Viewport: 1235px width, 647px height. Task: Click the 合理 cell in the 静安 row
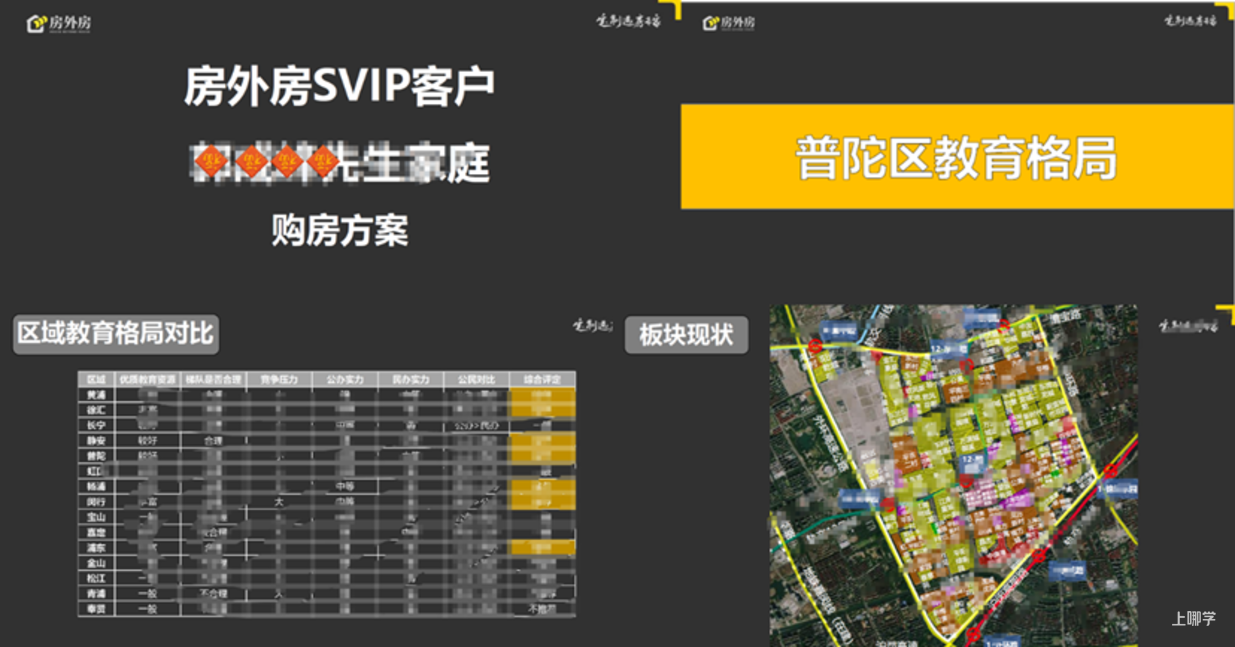(213, 441)
